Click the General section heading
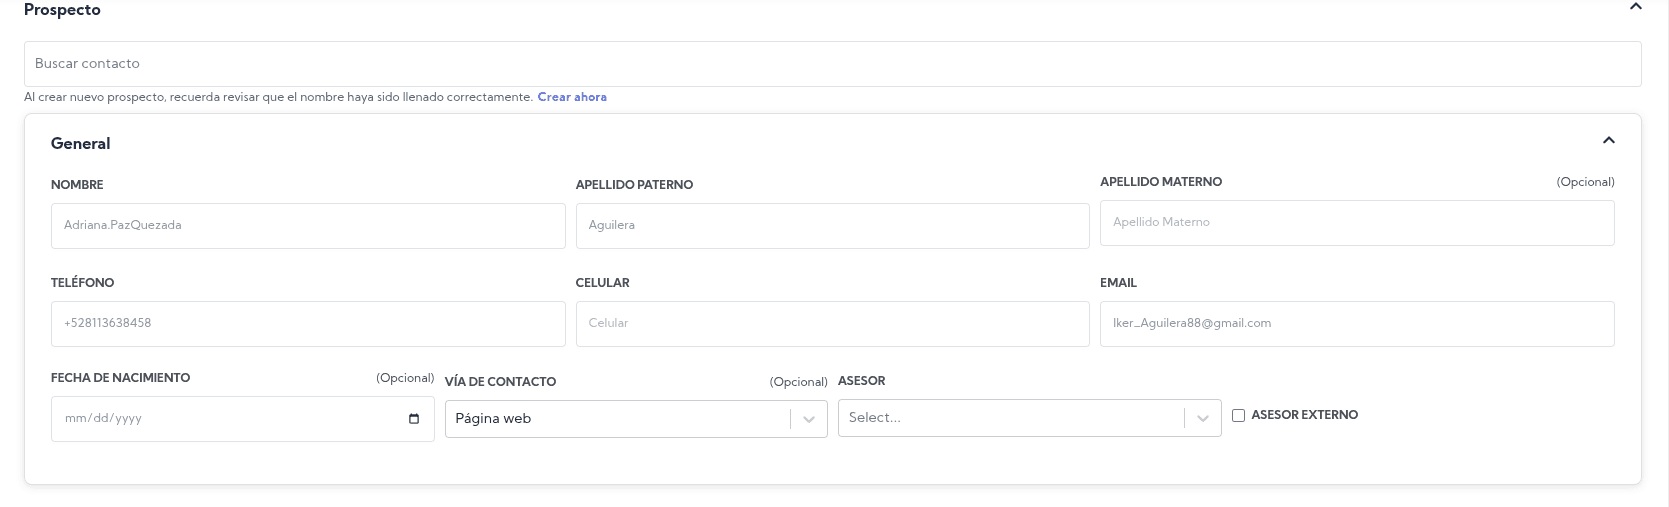Image resolution: width=1669 pixels, height=507 pixels. [81, 144]
